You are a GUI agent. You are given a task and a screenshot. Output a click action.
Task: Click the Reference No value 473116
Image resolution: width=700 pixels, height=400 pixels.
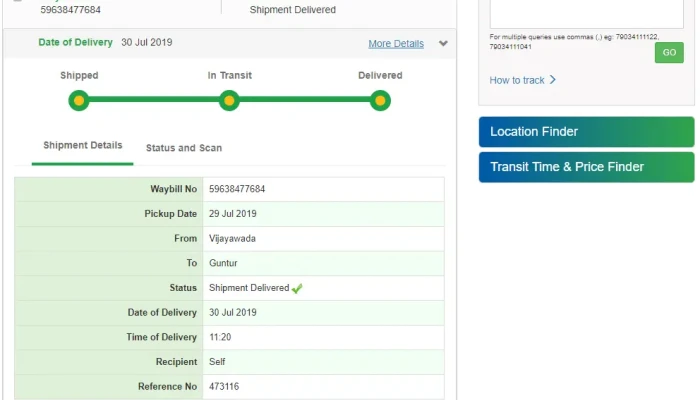pos(224,387)
